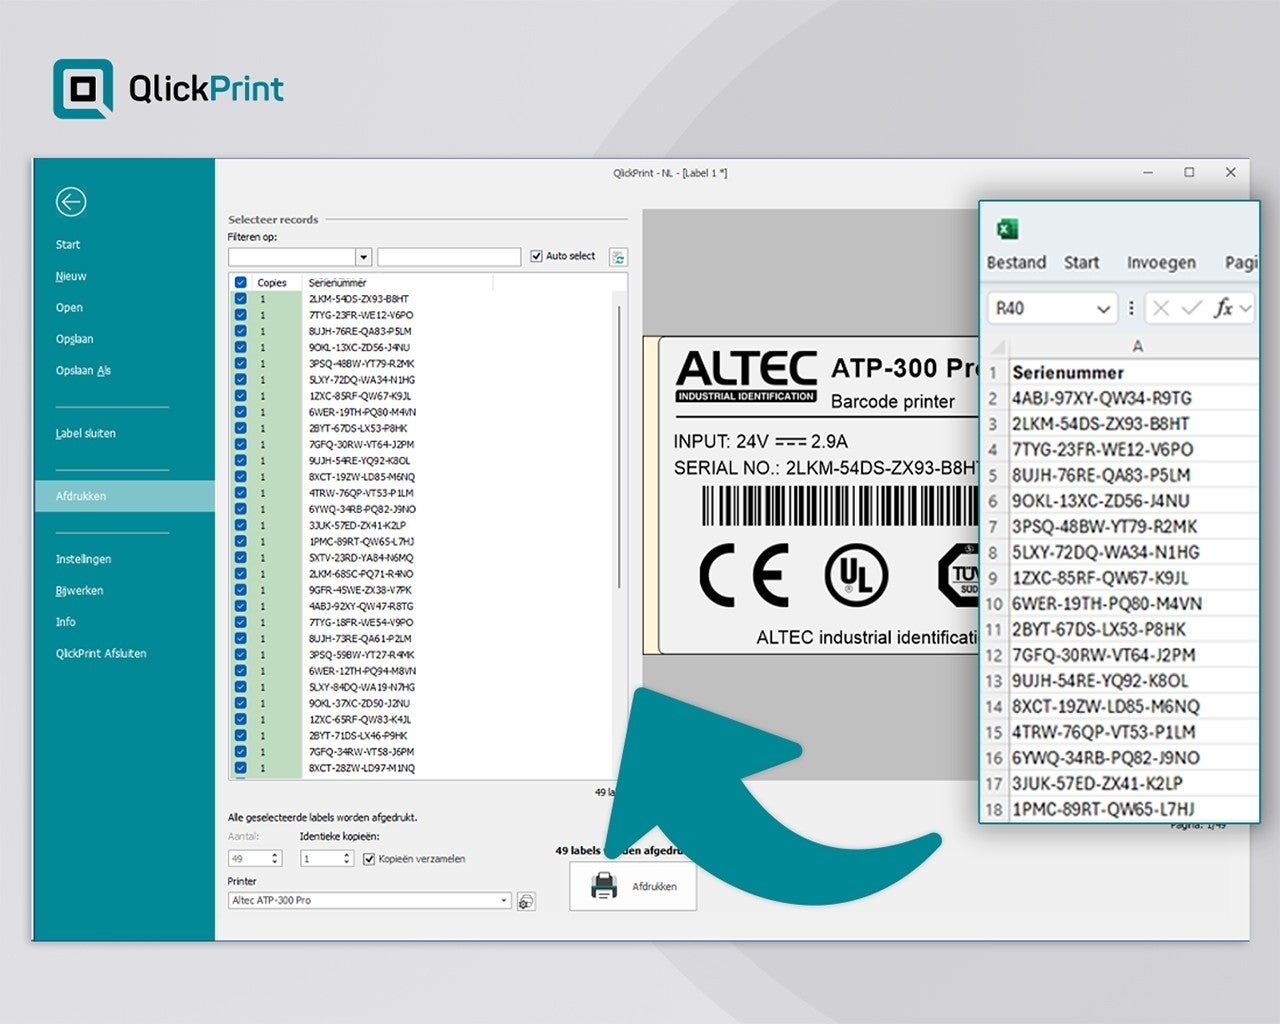Uncheck the select-all checkbox in Copies header
Screen dimensions: 1280x1024
(240, 283)
